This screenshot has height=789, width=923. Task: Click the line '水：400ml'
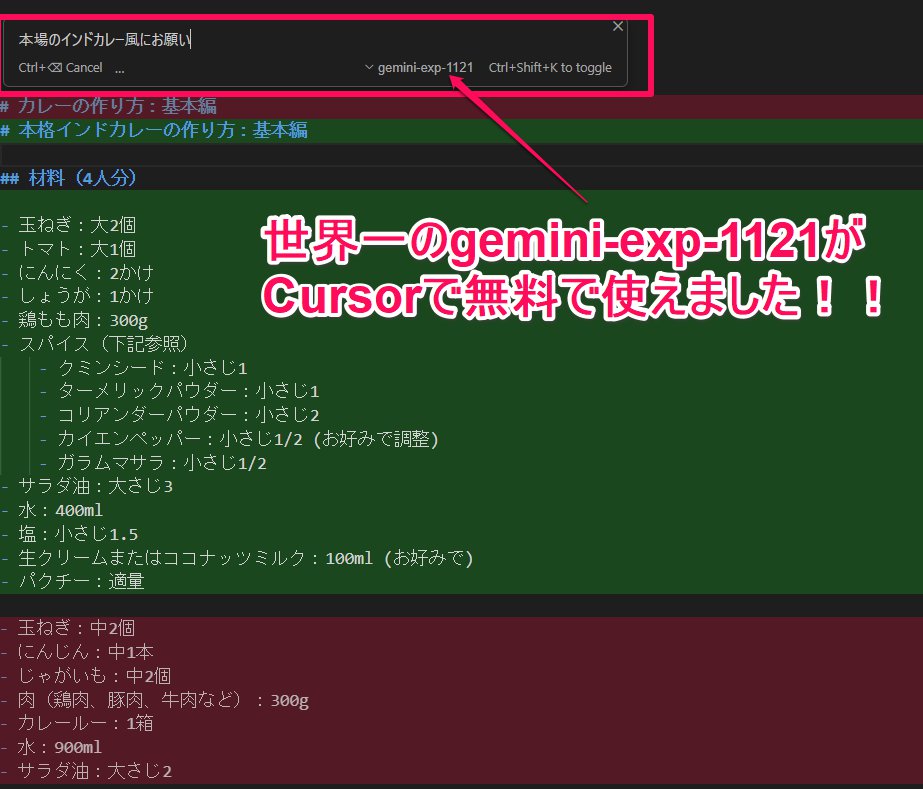(x=61, y=510)
